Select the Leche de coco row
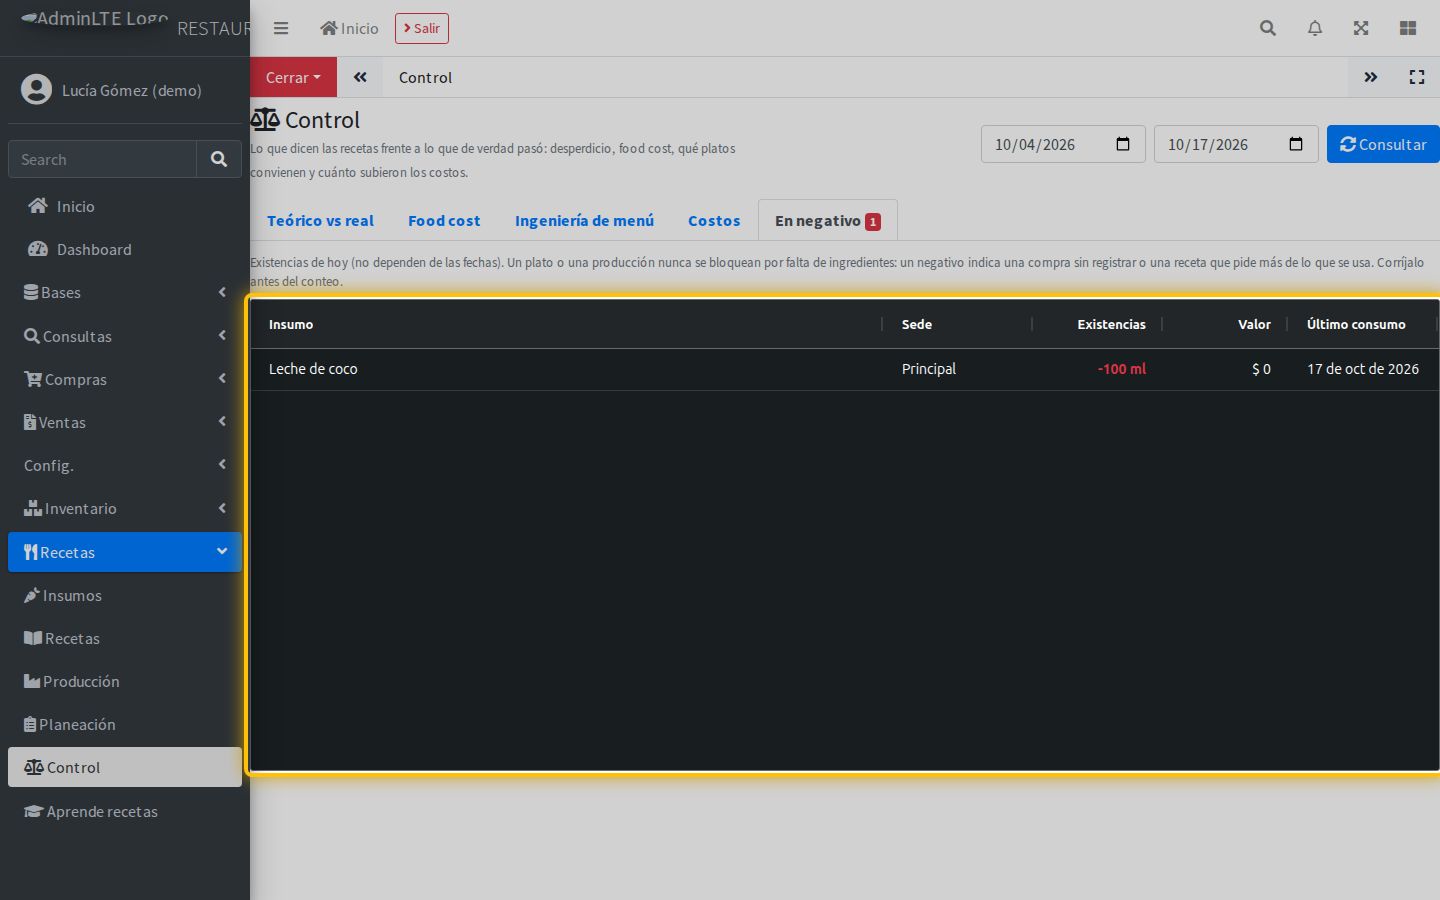This screenshot has height=900, width=1440. point(844,369)
